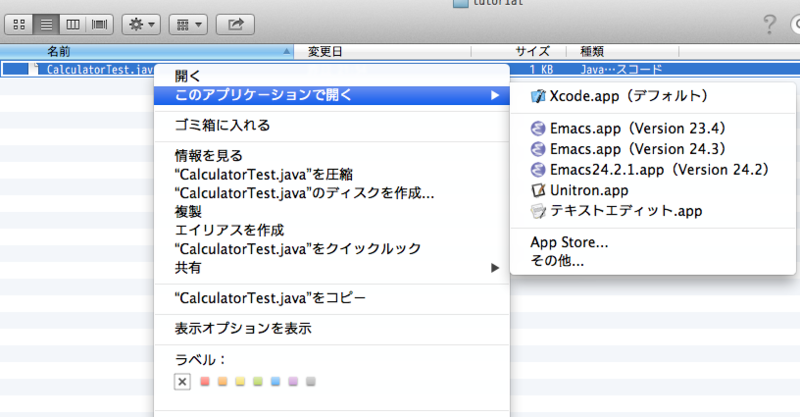Open the gear action menu
800x417 pixels.
click(141, 24)
